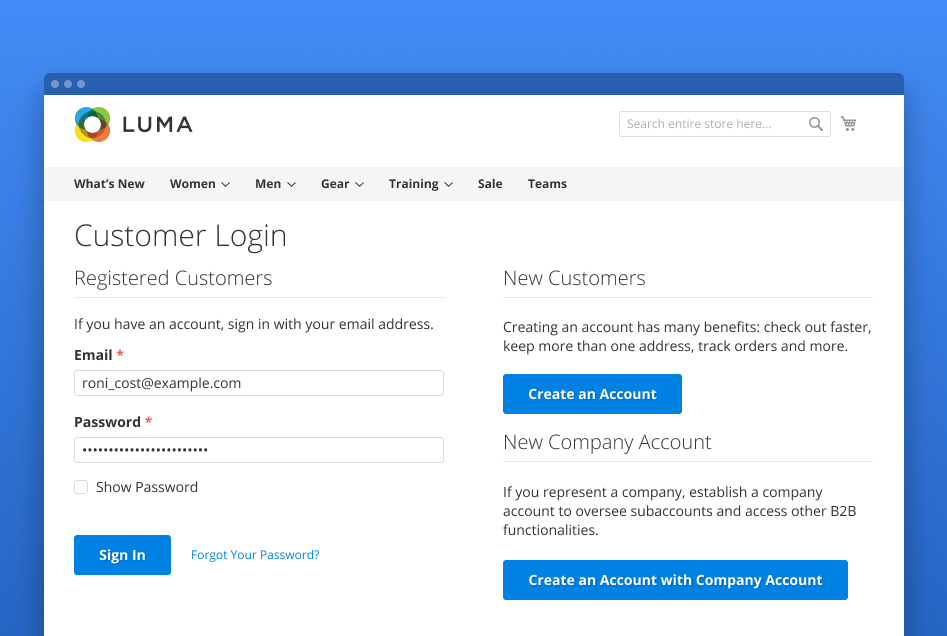
Task: Open the Sale menu item
Action: pos(489,184)
